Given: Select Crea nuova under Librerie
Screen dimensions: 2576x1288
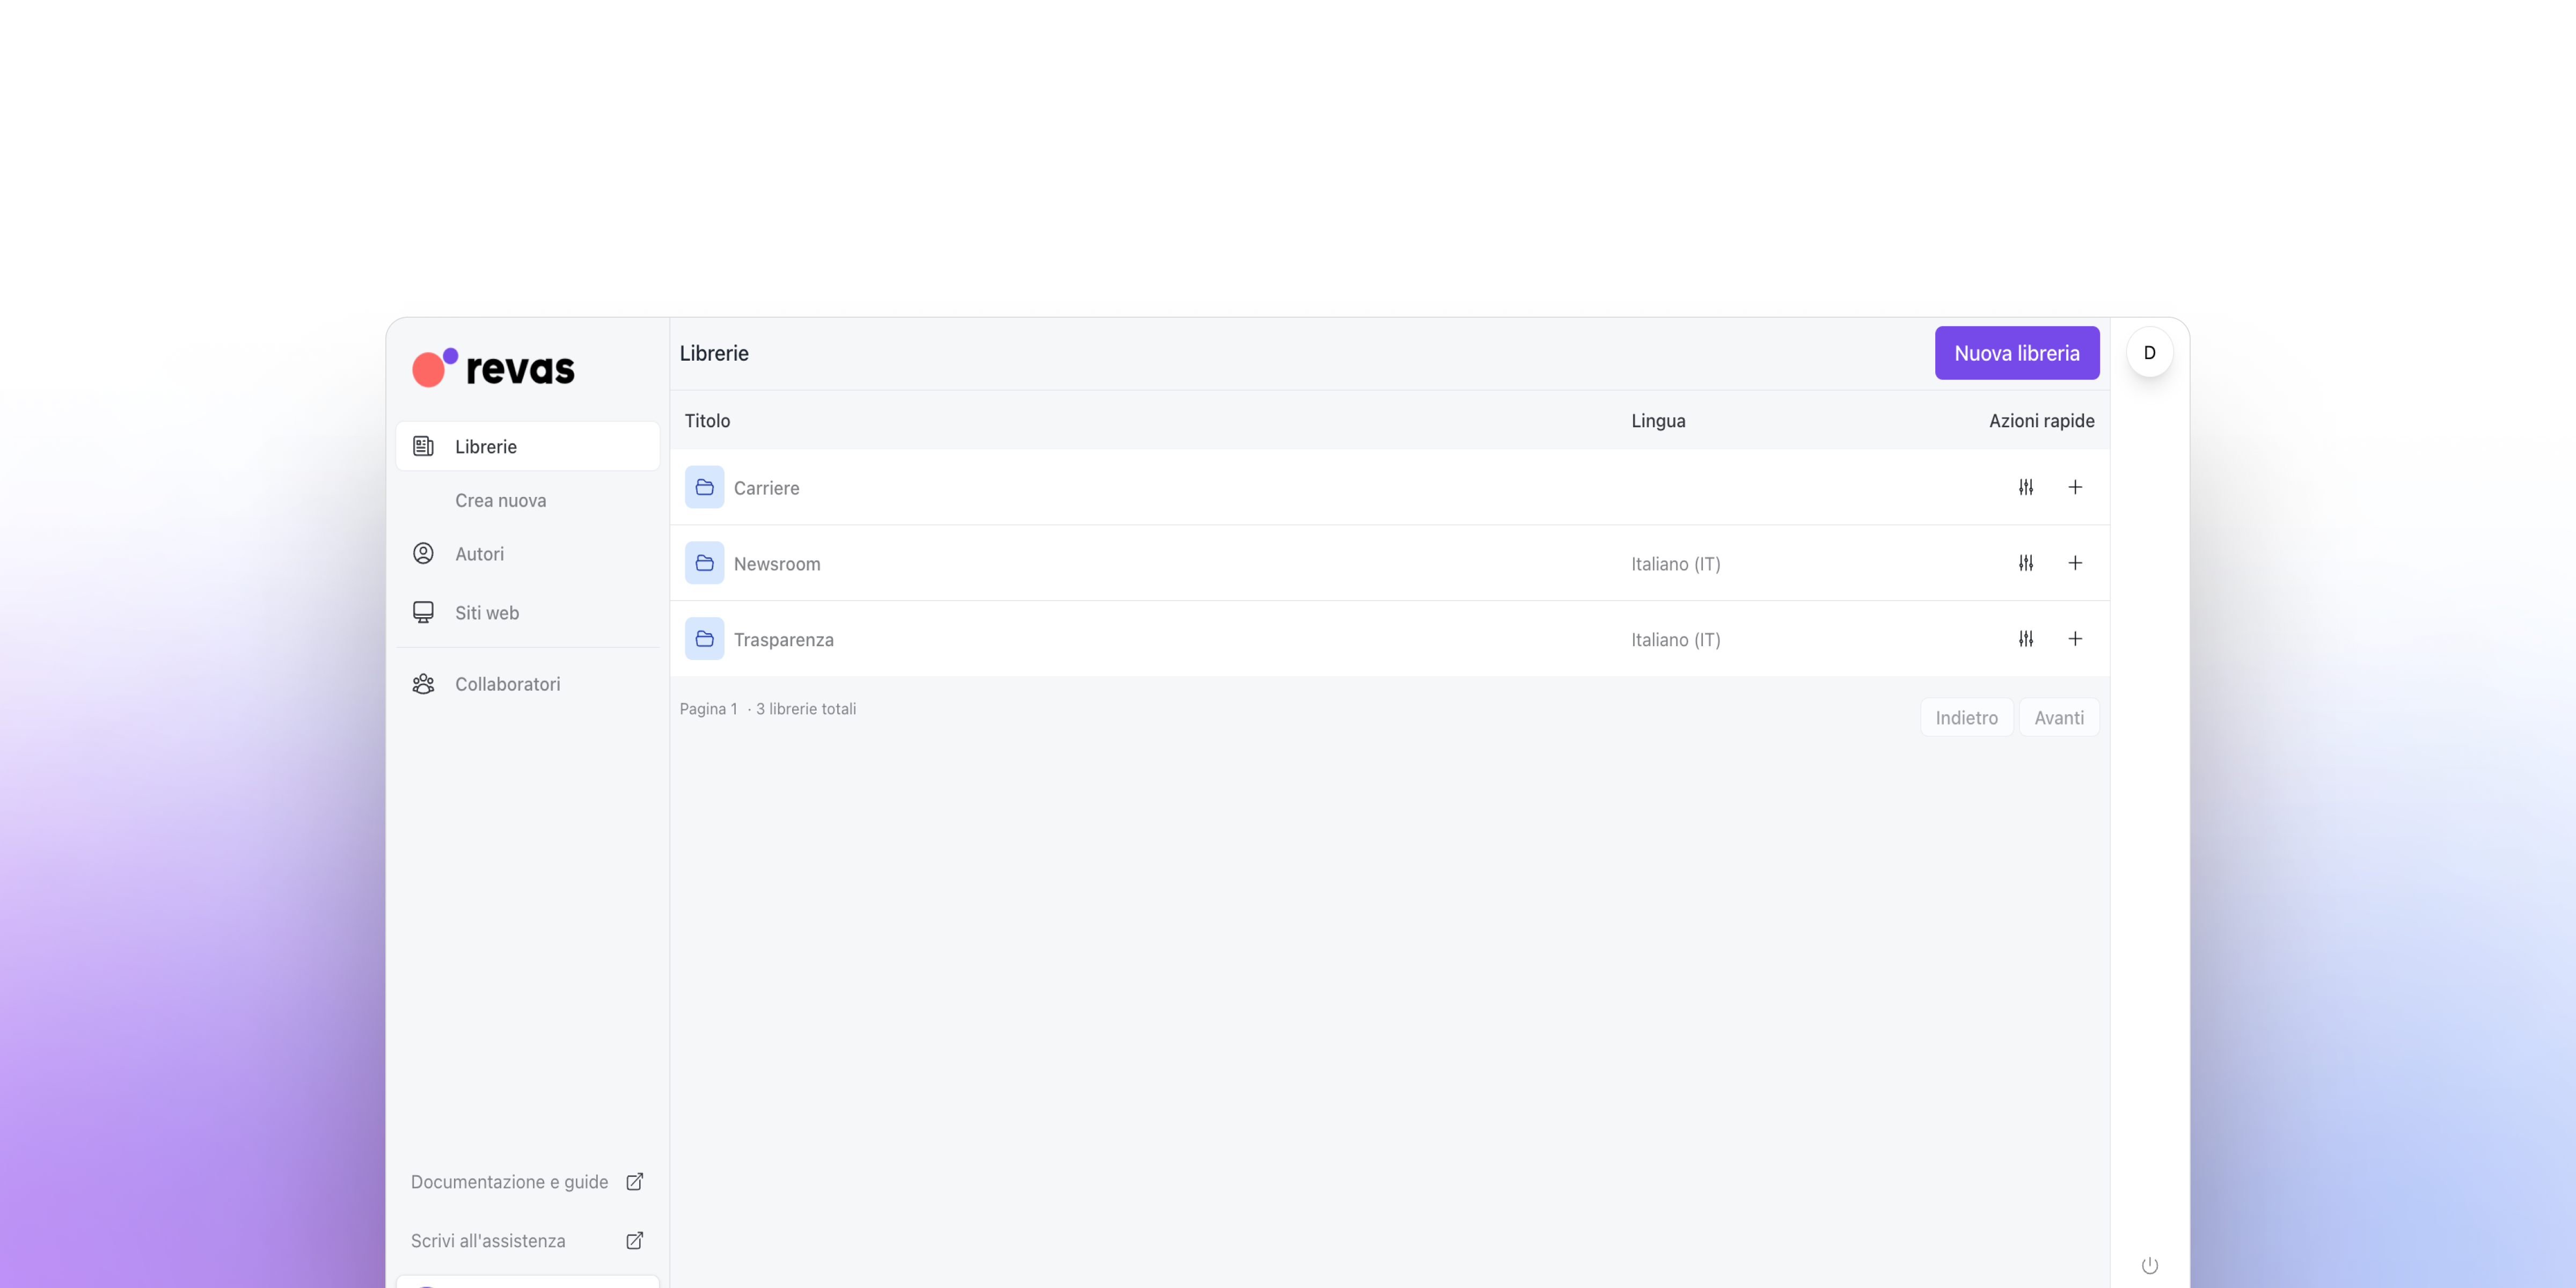Looking at the screenshot, I should pos(500,500).
